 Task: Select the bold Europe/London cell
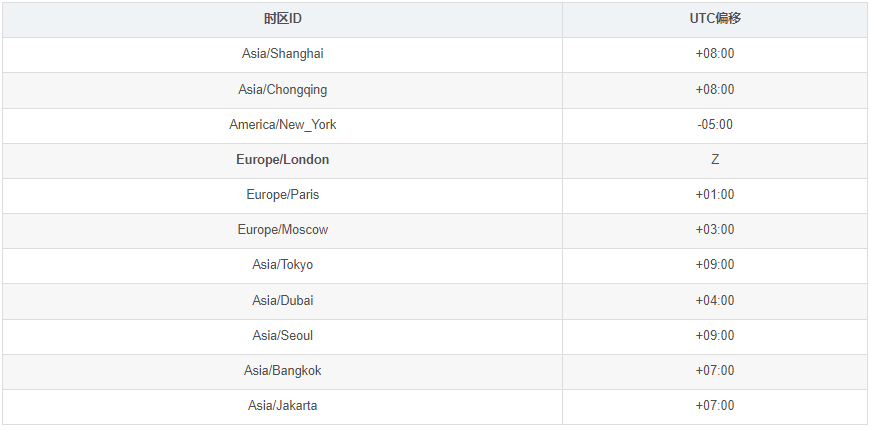283,160
